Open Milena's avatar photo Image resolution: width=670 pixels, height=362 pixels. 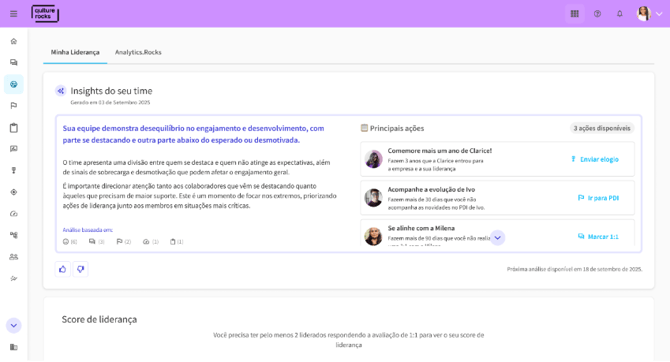pos(373,236)
